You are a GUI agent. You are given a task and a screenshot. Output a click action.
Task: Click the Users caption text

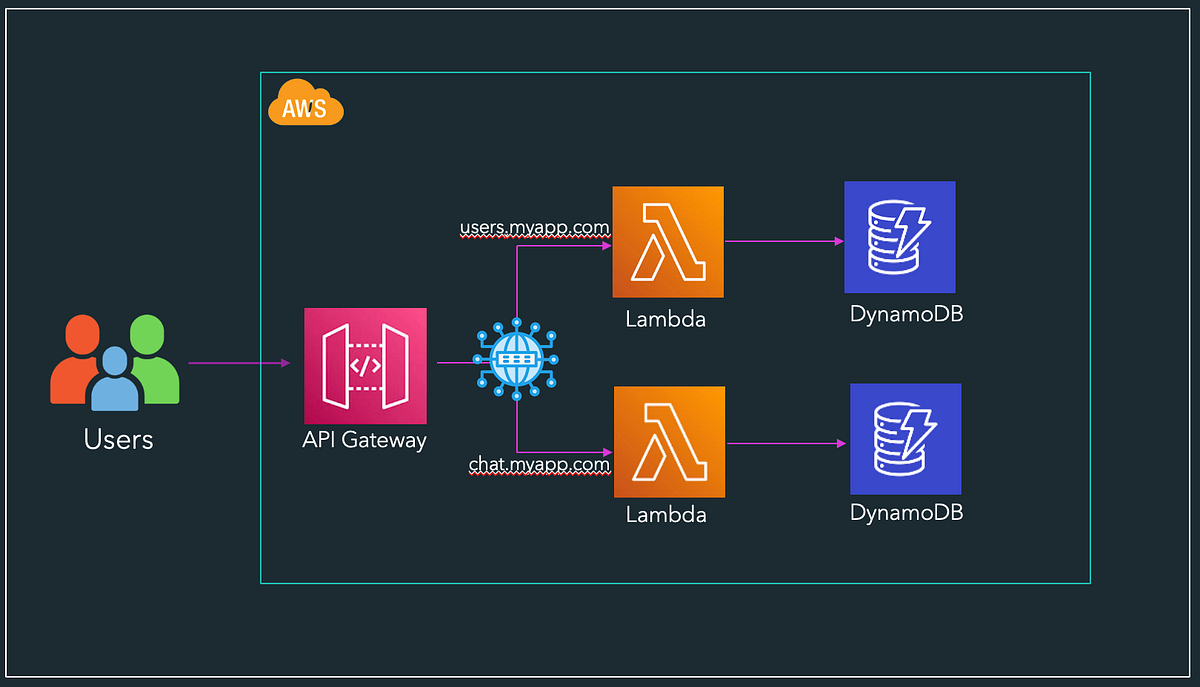click(x=117, y=439)
